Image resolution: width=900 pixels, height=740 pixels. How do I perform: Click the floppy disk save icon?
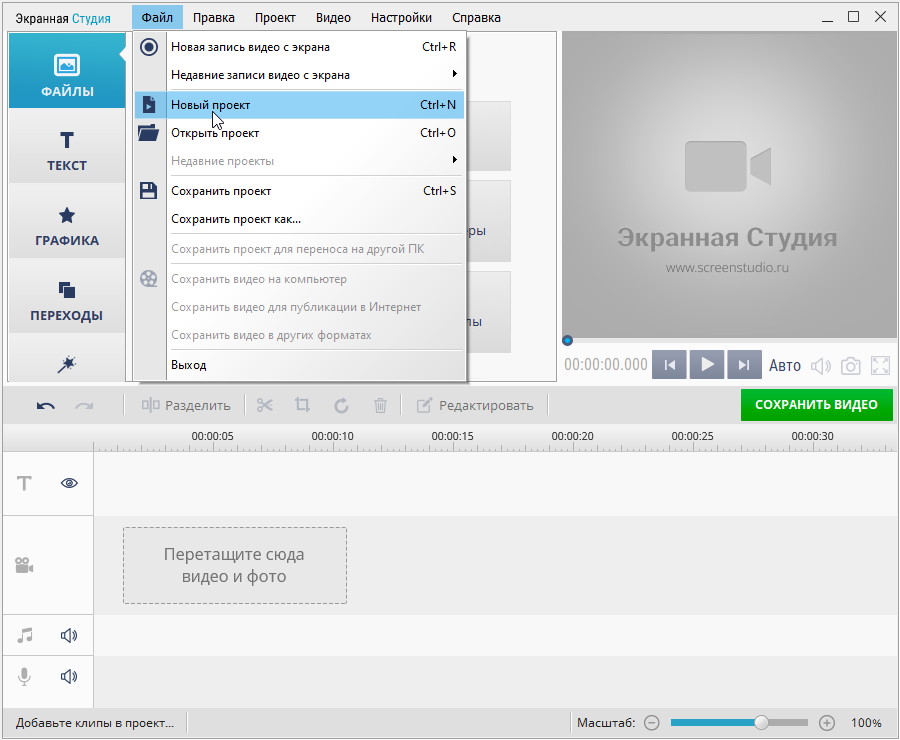pyautogui.click(x=149, y=191)
